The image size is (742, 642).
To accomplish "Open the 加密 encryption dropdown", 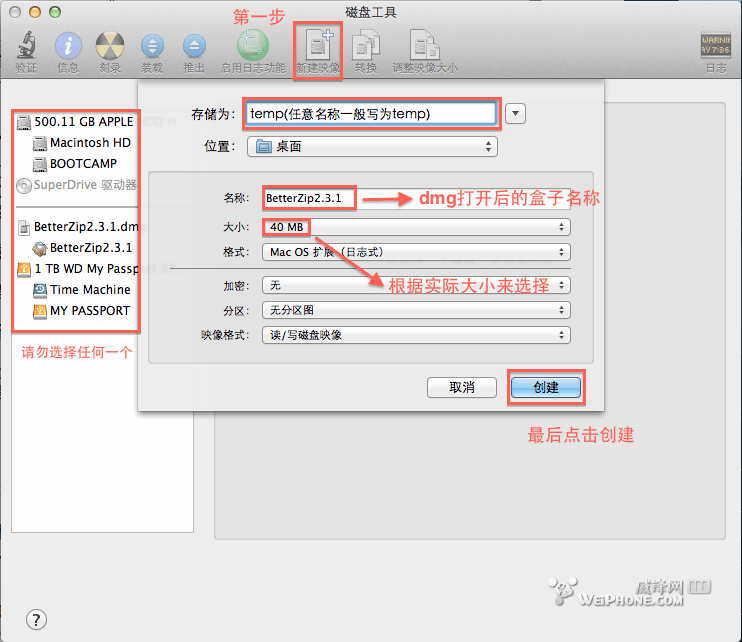I will tap(416, 285).
